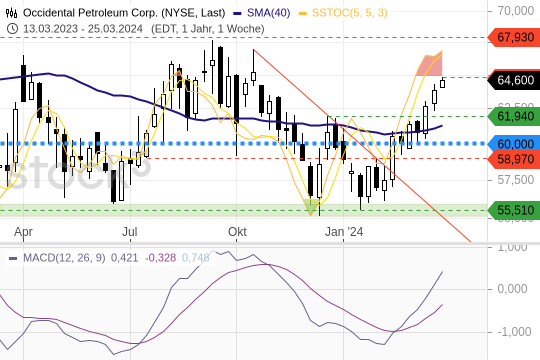Click the MACD value 0,421

click(124, 258)
